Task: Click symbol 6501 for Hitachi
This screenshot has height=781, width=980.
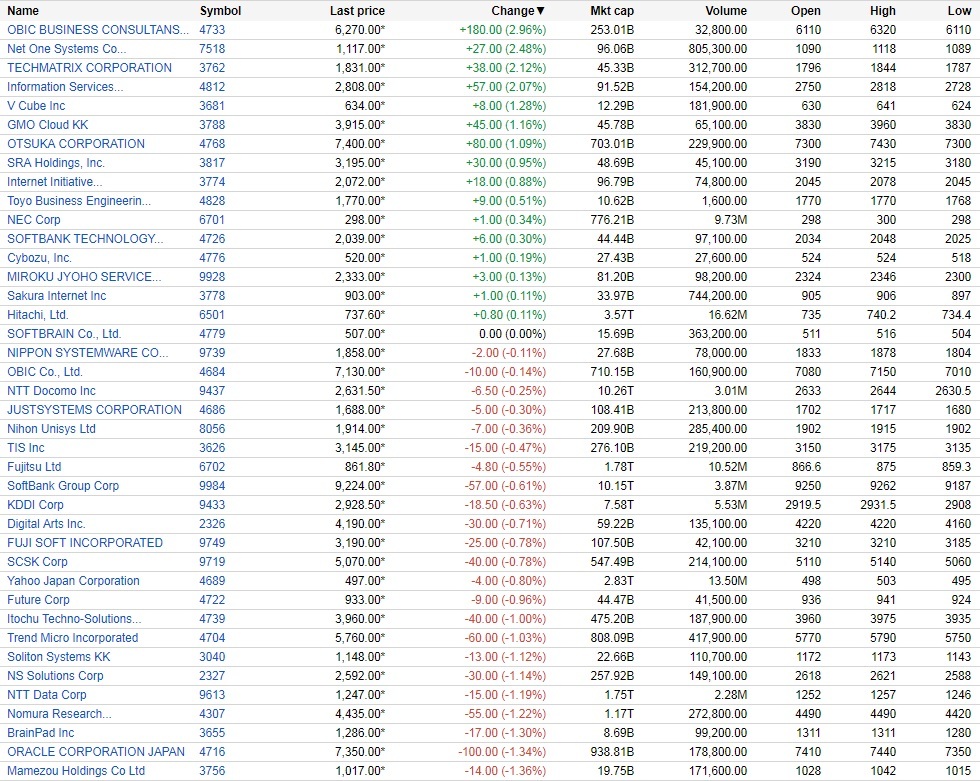Action: coord(212,315)
